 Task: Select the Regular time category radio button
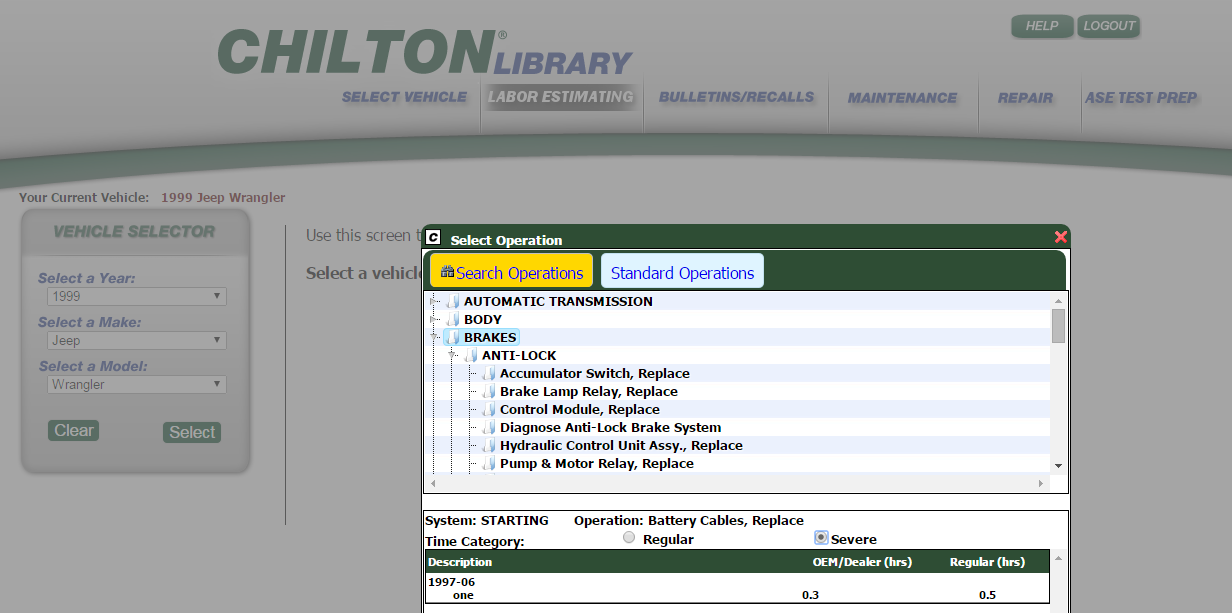(629, 537)
